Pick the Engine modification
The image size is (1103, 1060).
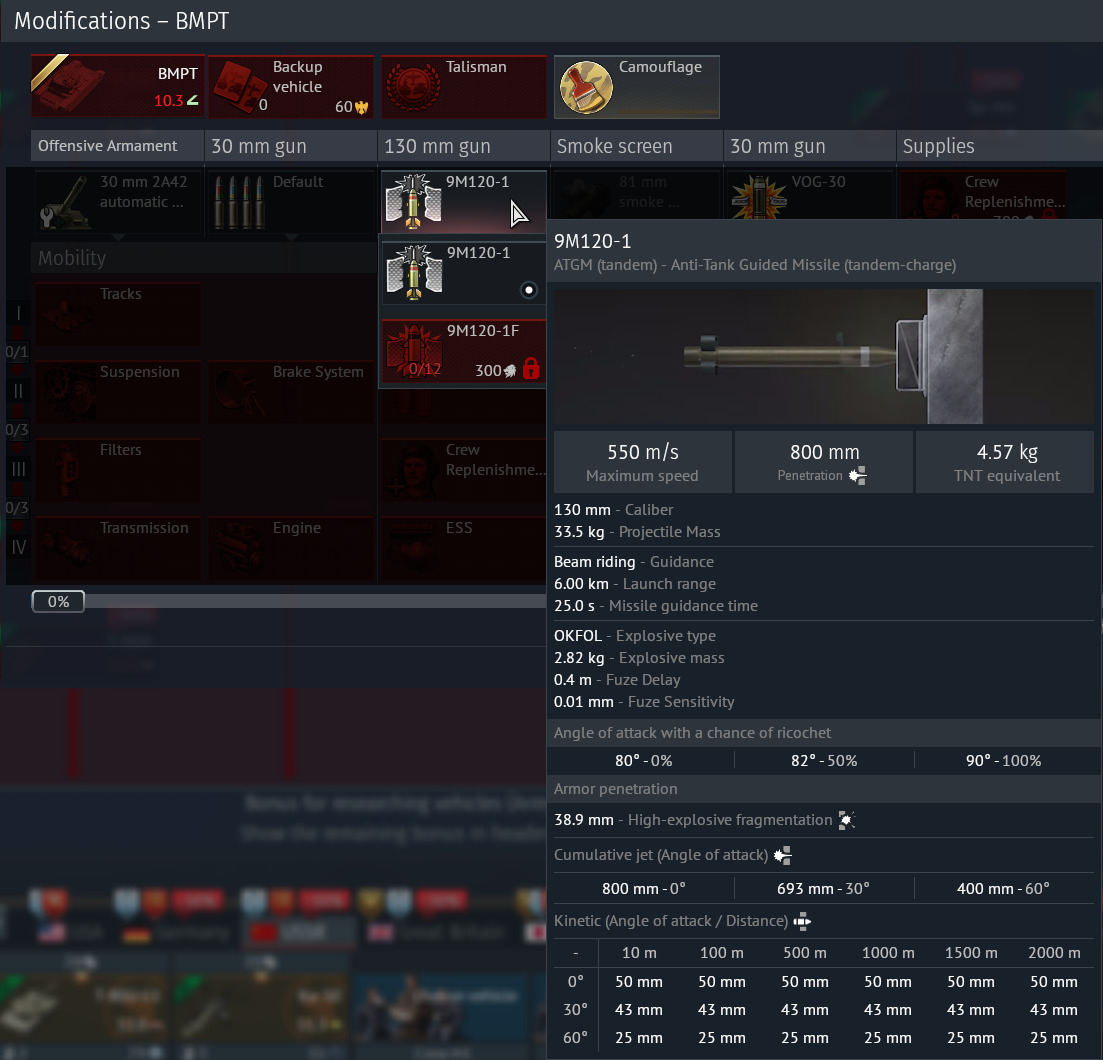coord(290,546)
